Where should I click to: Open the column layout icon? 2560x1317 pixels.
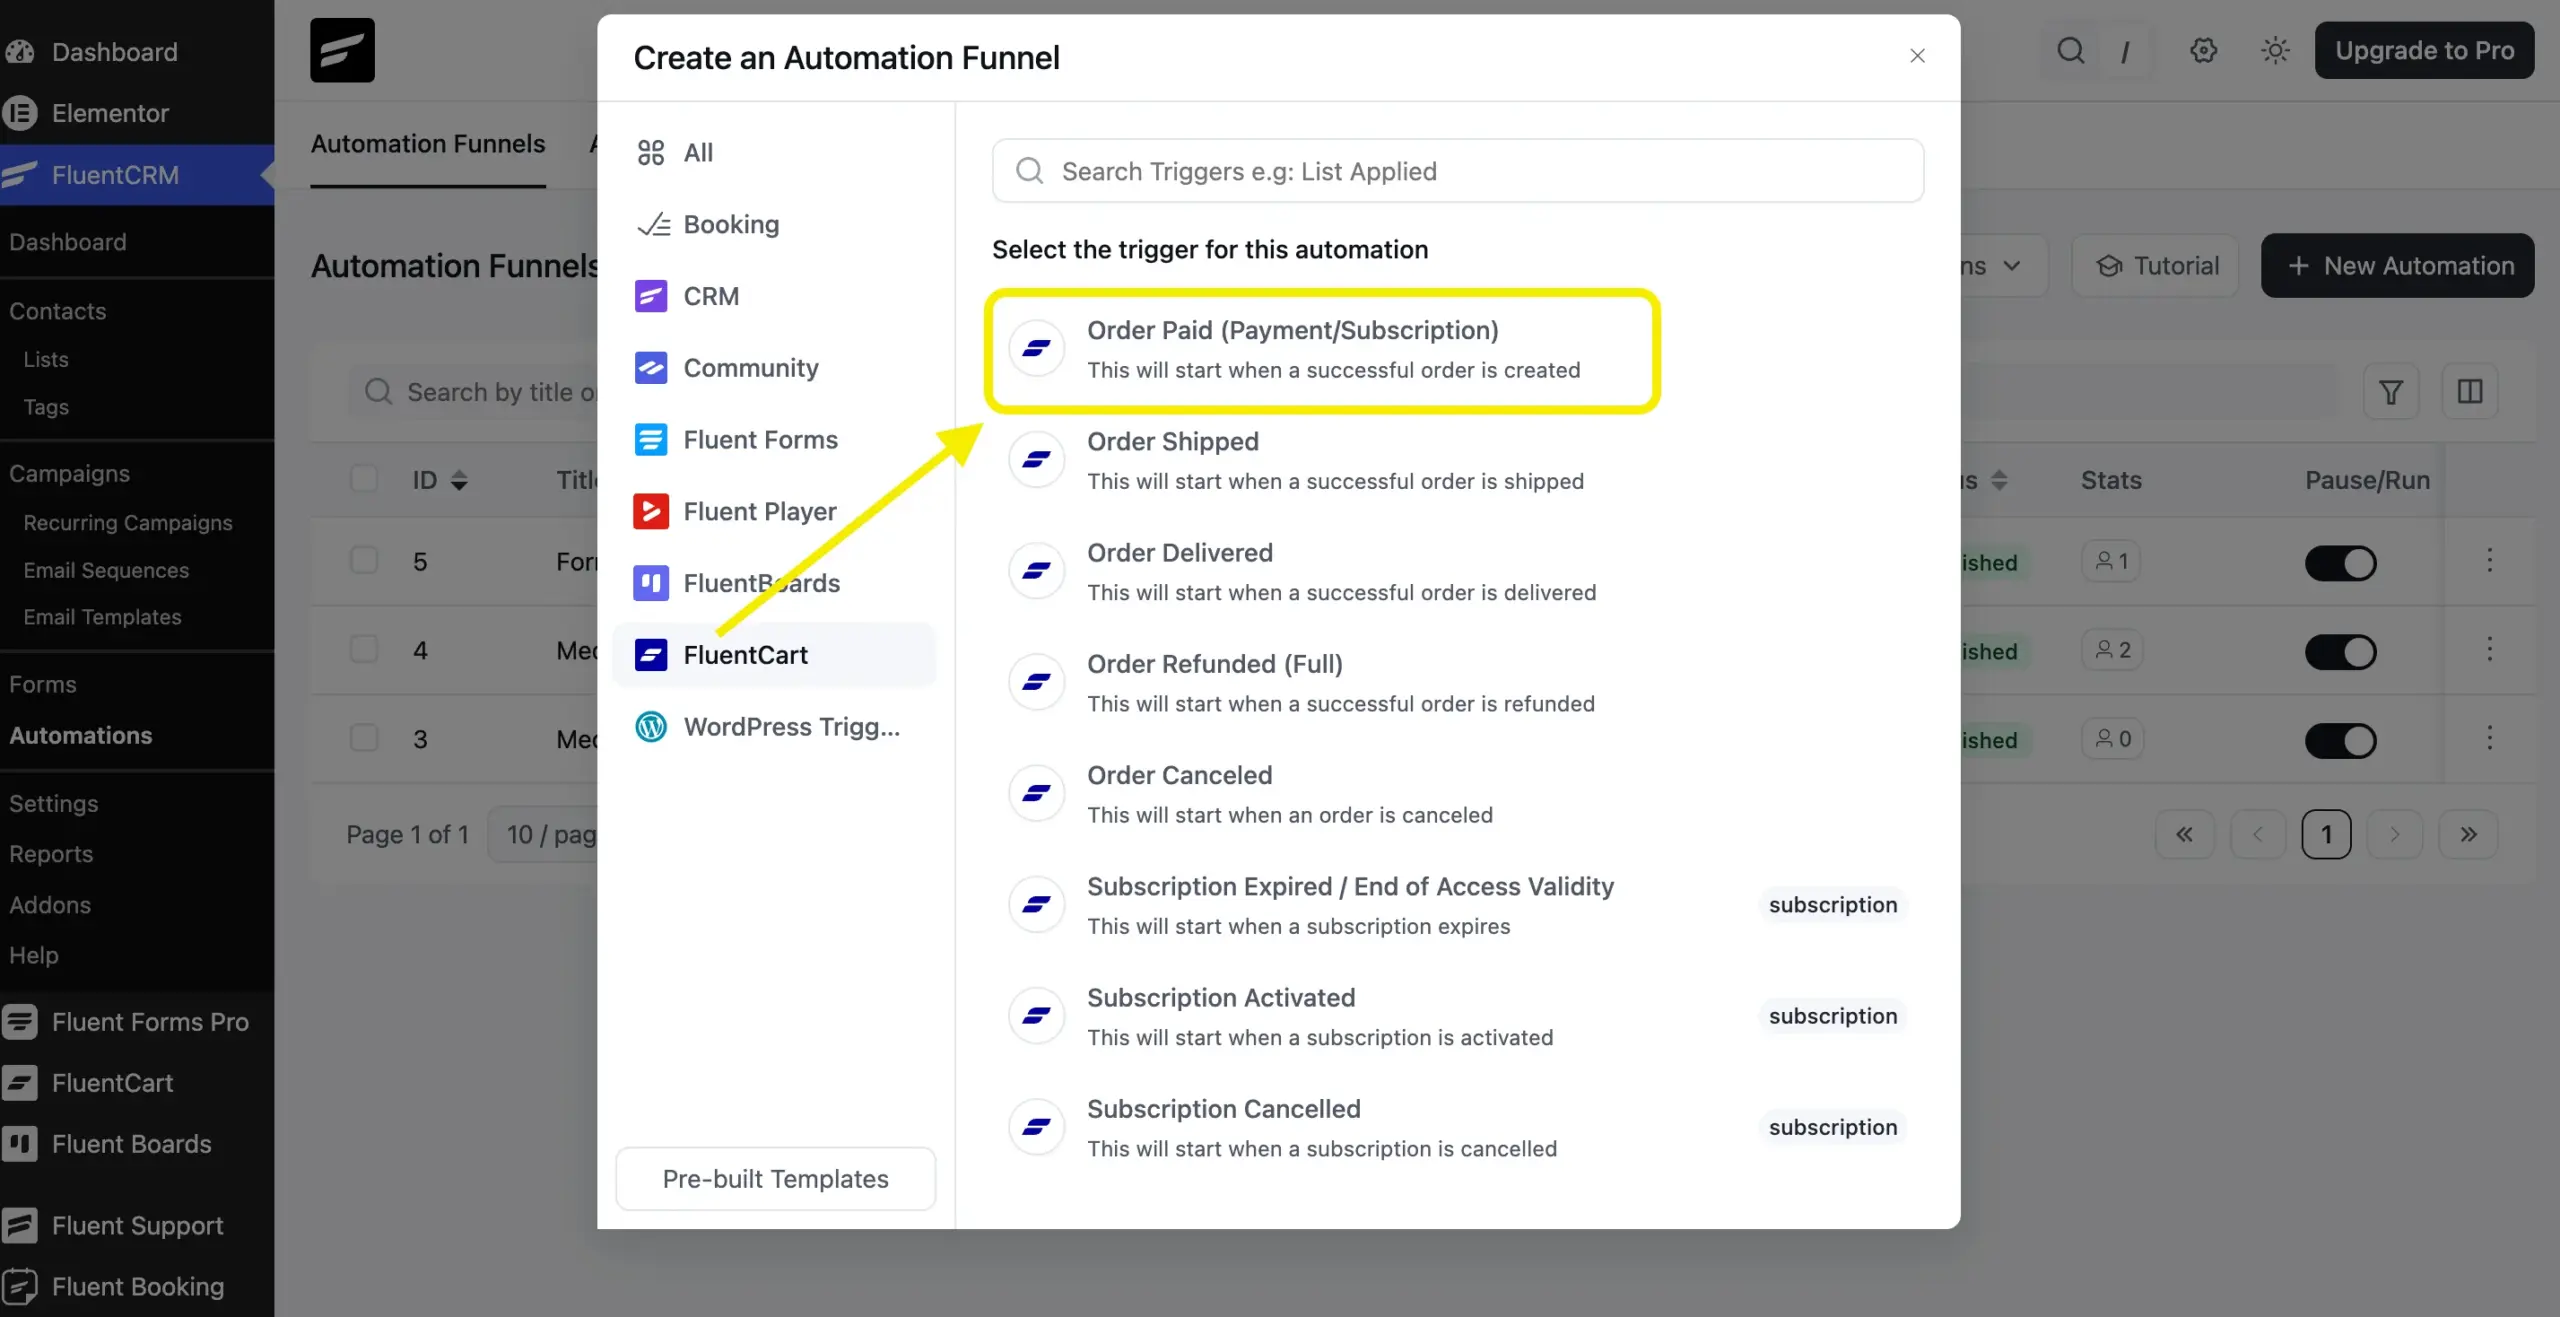pyautogui.click(x=2470, y=392)
